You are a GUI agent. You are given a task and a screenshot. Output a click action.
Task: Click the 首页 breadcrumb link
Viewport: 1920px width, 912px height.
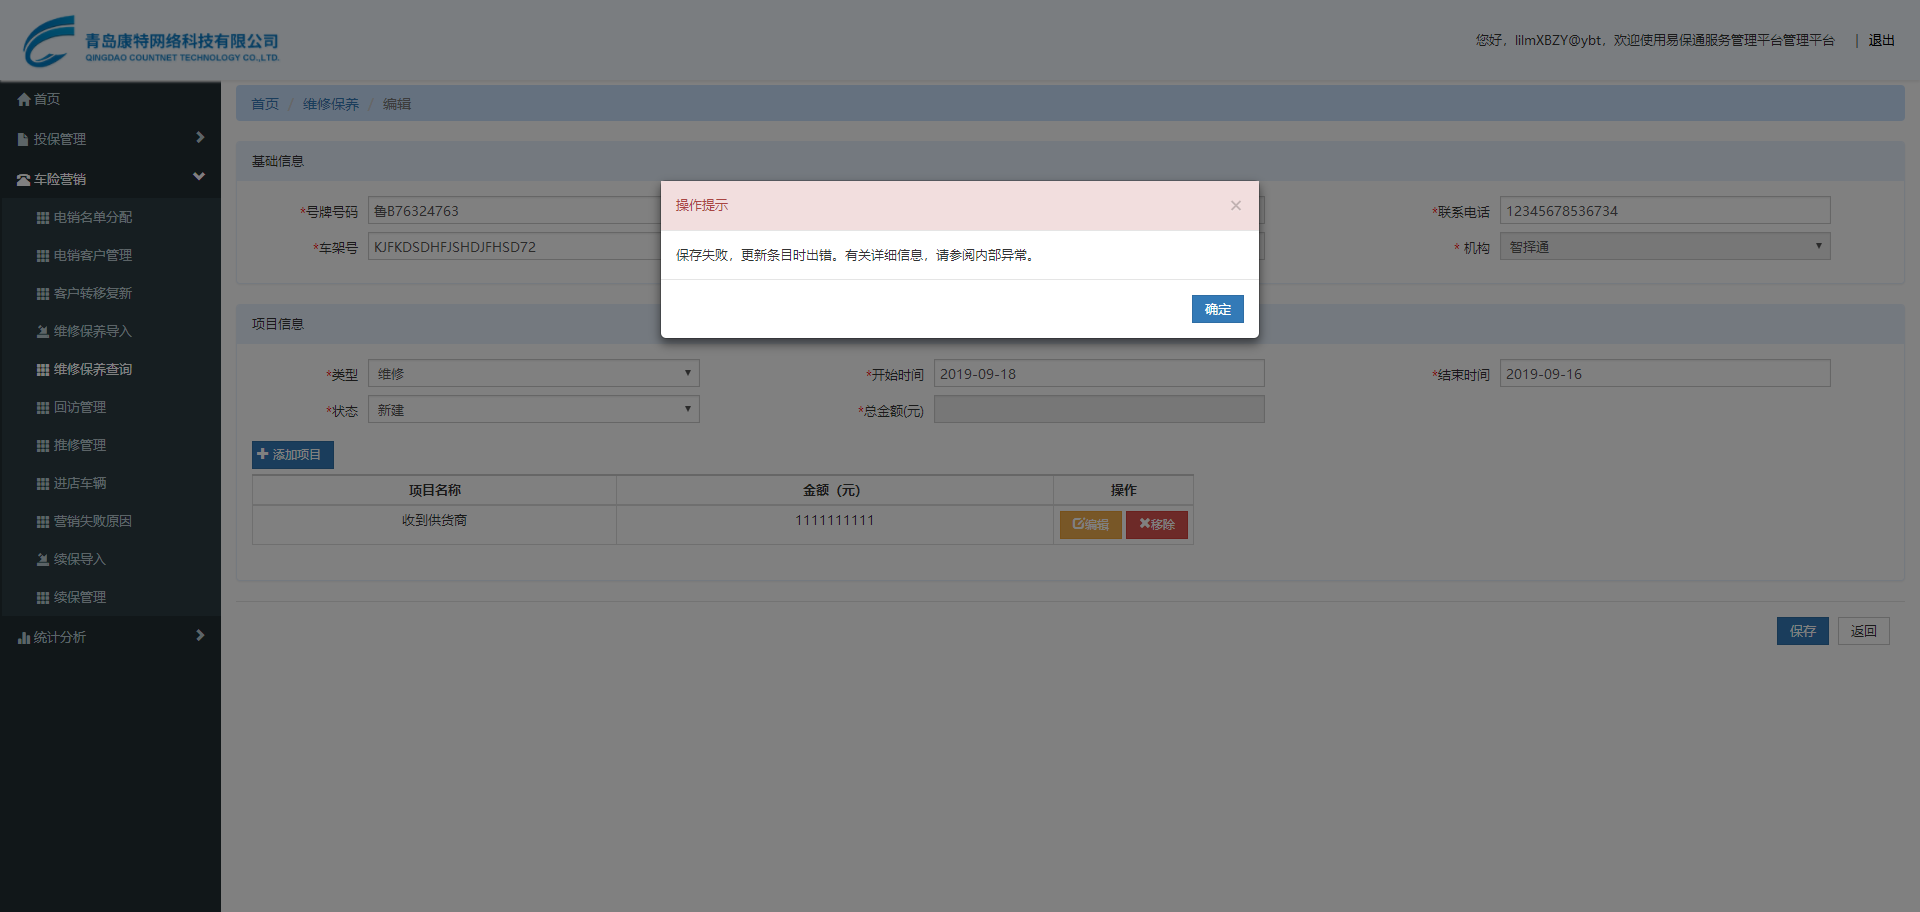pyautogui.click(x=265, y=104)
